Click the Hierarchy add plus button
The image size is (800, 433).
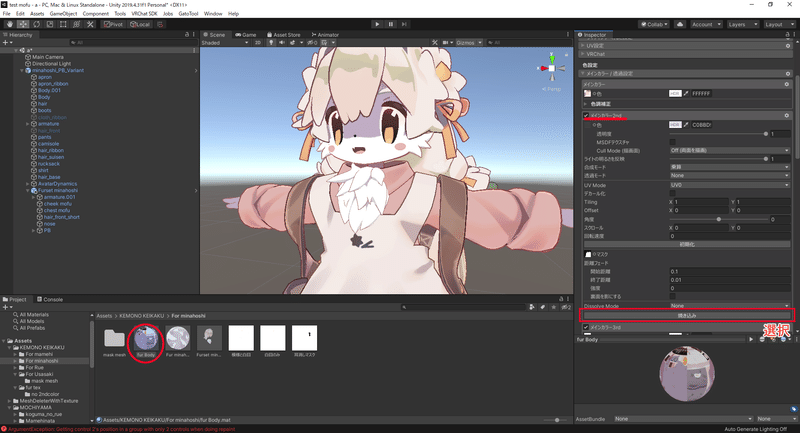tap(6, 43)
